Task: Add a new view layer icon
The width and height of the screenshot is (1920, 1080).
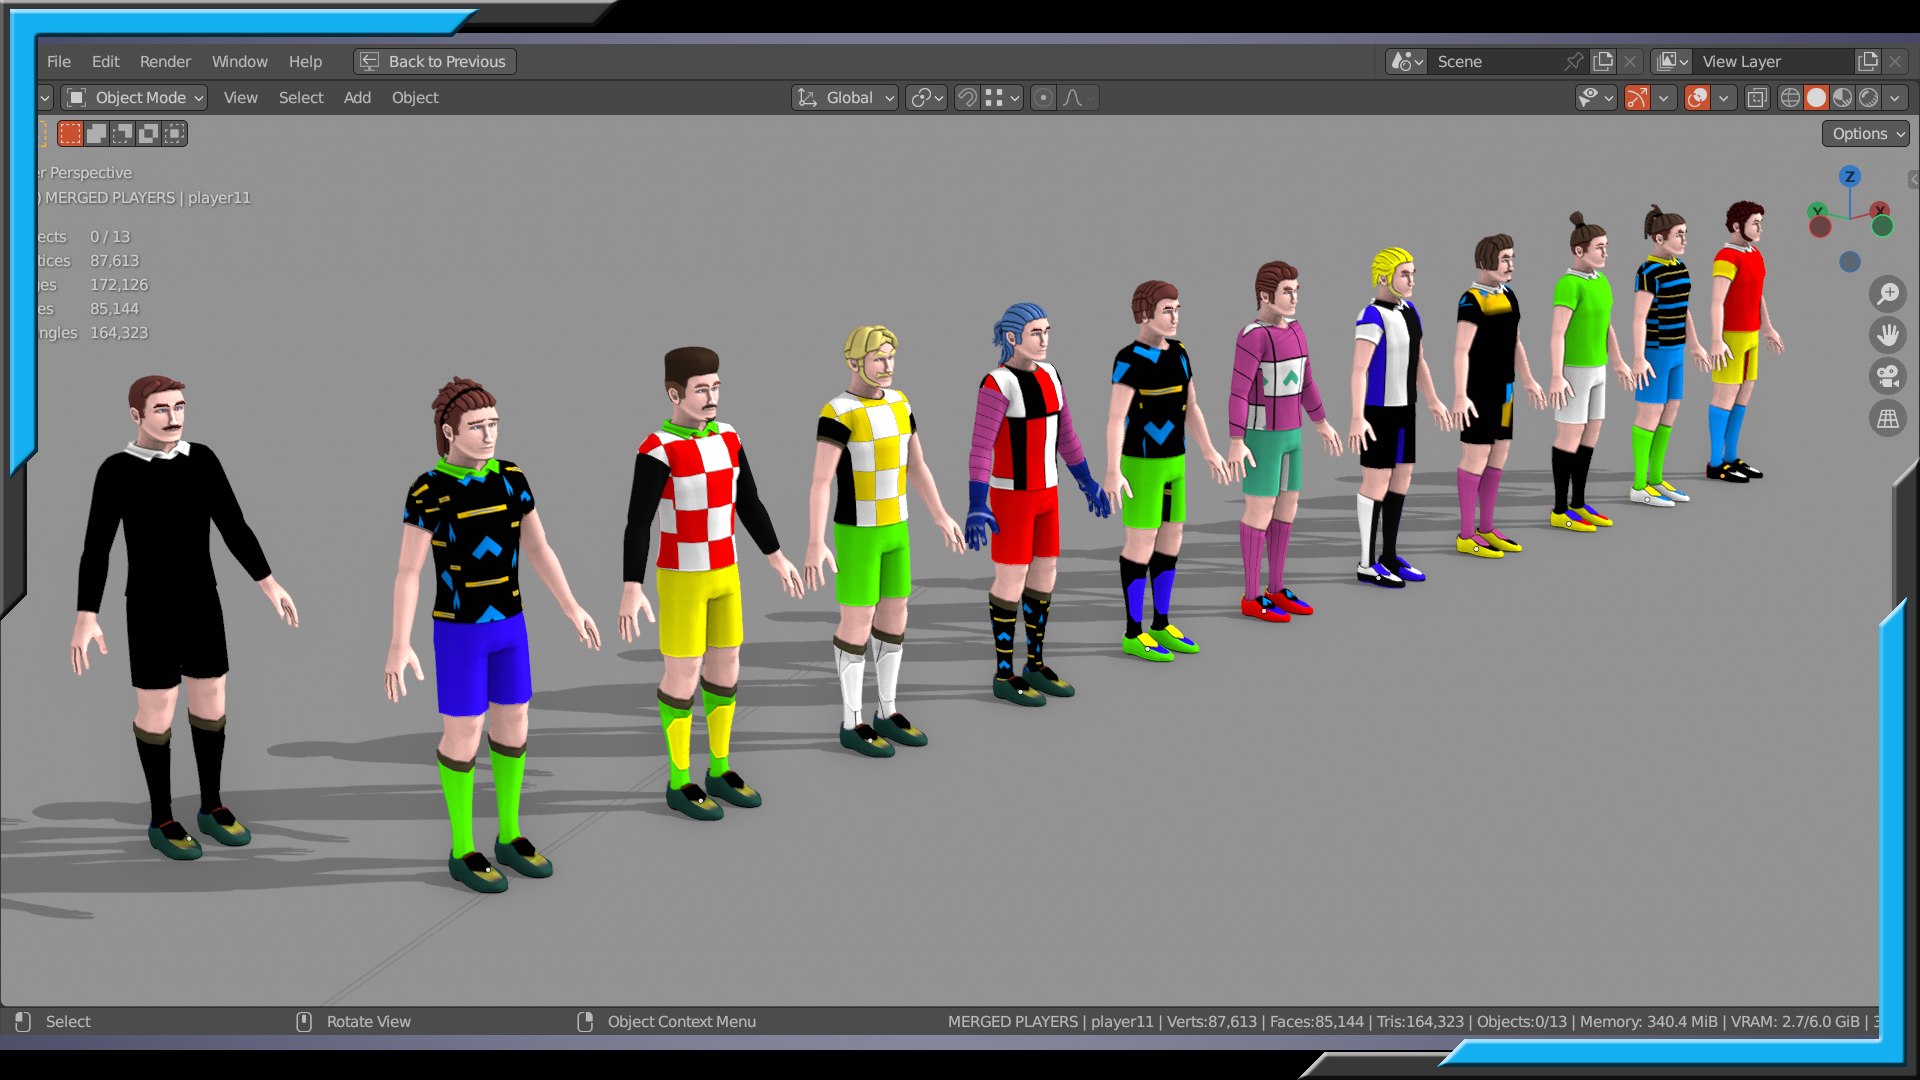Action: coord(1867,61)
